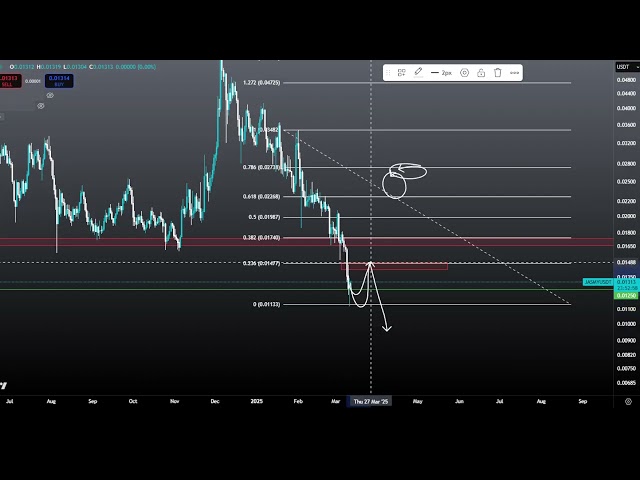640x480 pixels.
Task: Open chart settings gear at bottom right
Action: tap(627, 400)
